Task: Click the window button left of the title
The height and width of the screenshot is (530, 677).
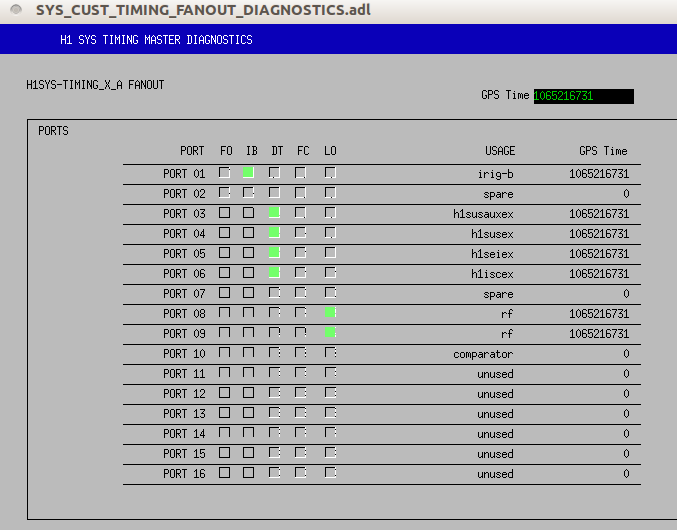Action: coord(16,10)
